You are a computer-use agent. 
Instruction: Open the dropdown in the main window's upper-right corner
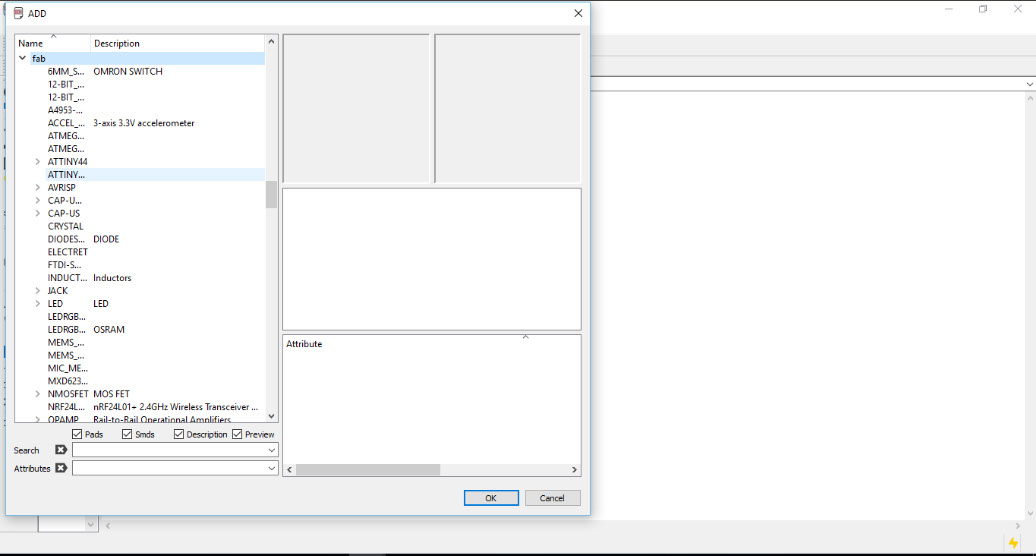coord(1029,84)
